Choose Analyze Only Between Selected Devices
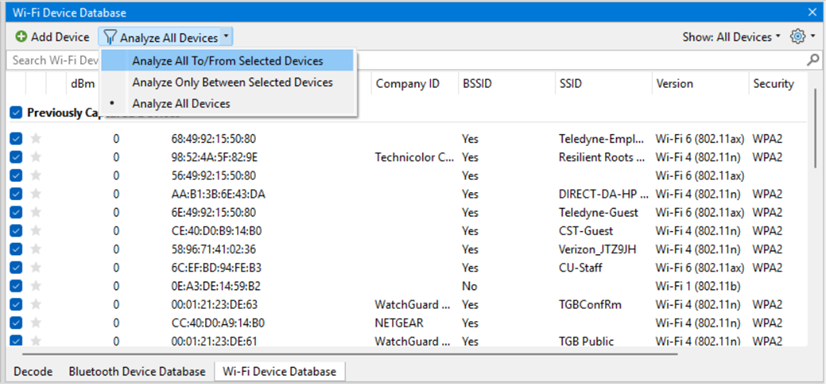Image resolution: width=826 pixels, height=384 pixels. [x=228, y=83]
